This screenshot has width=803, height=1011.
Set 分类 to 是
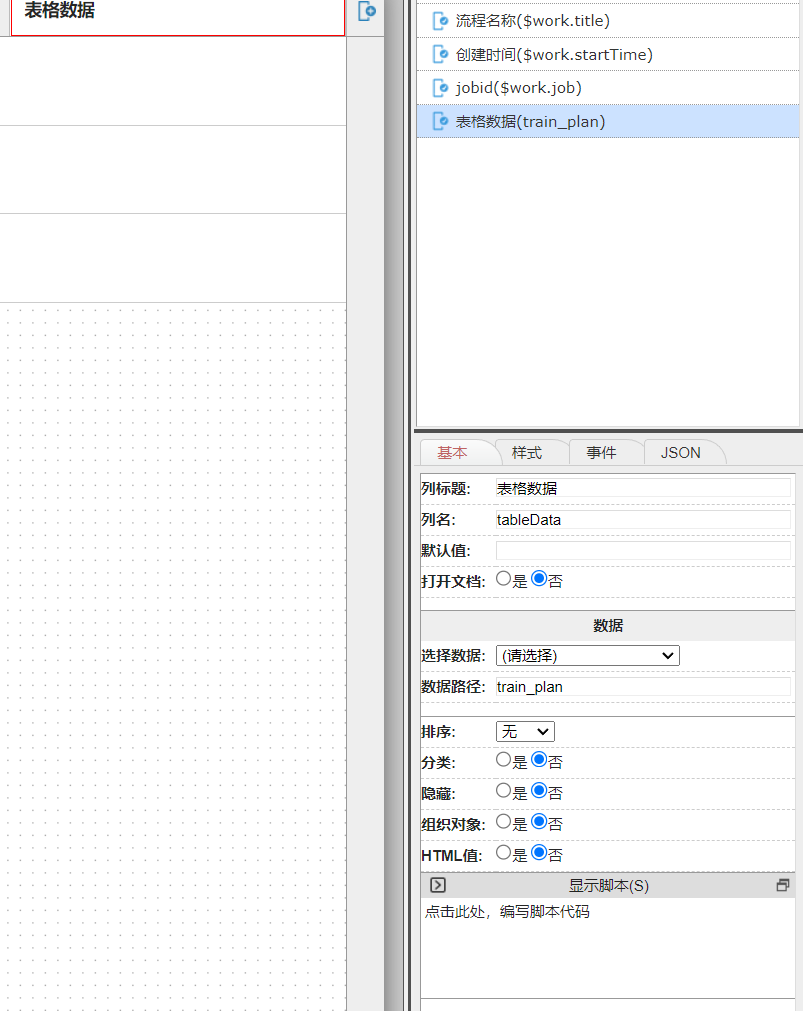coord(503,760)
